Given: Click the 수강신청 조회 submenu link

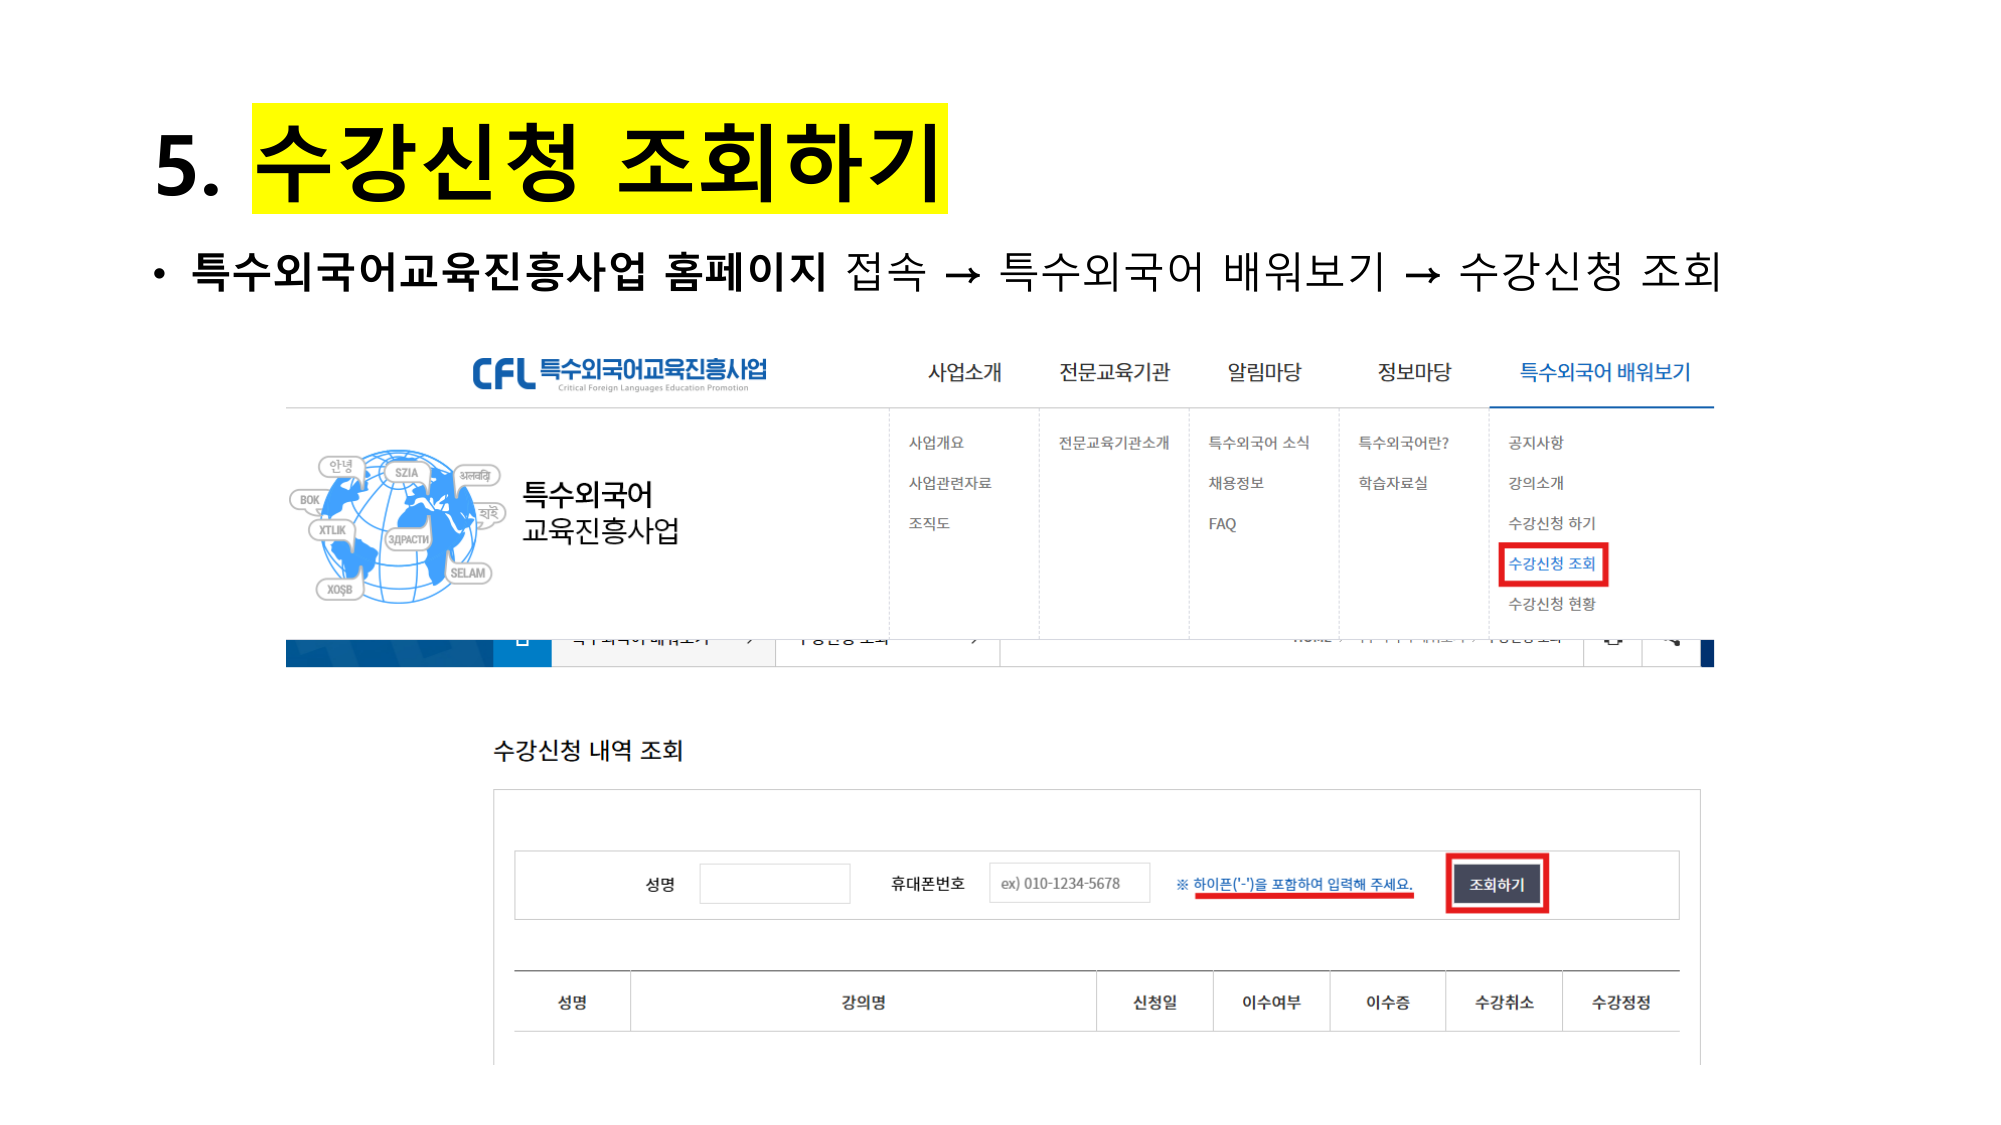Looking at the screenshot, I should click(1551, 564).
